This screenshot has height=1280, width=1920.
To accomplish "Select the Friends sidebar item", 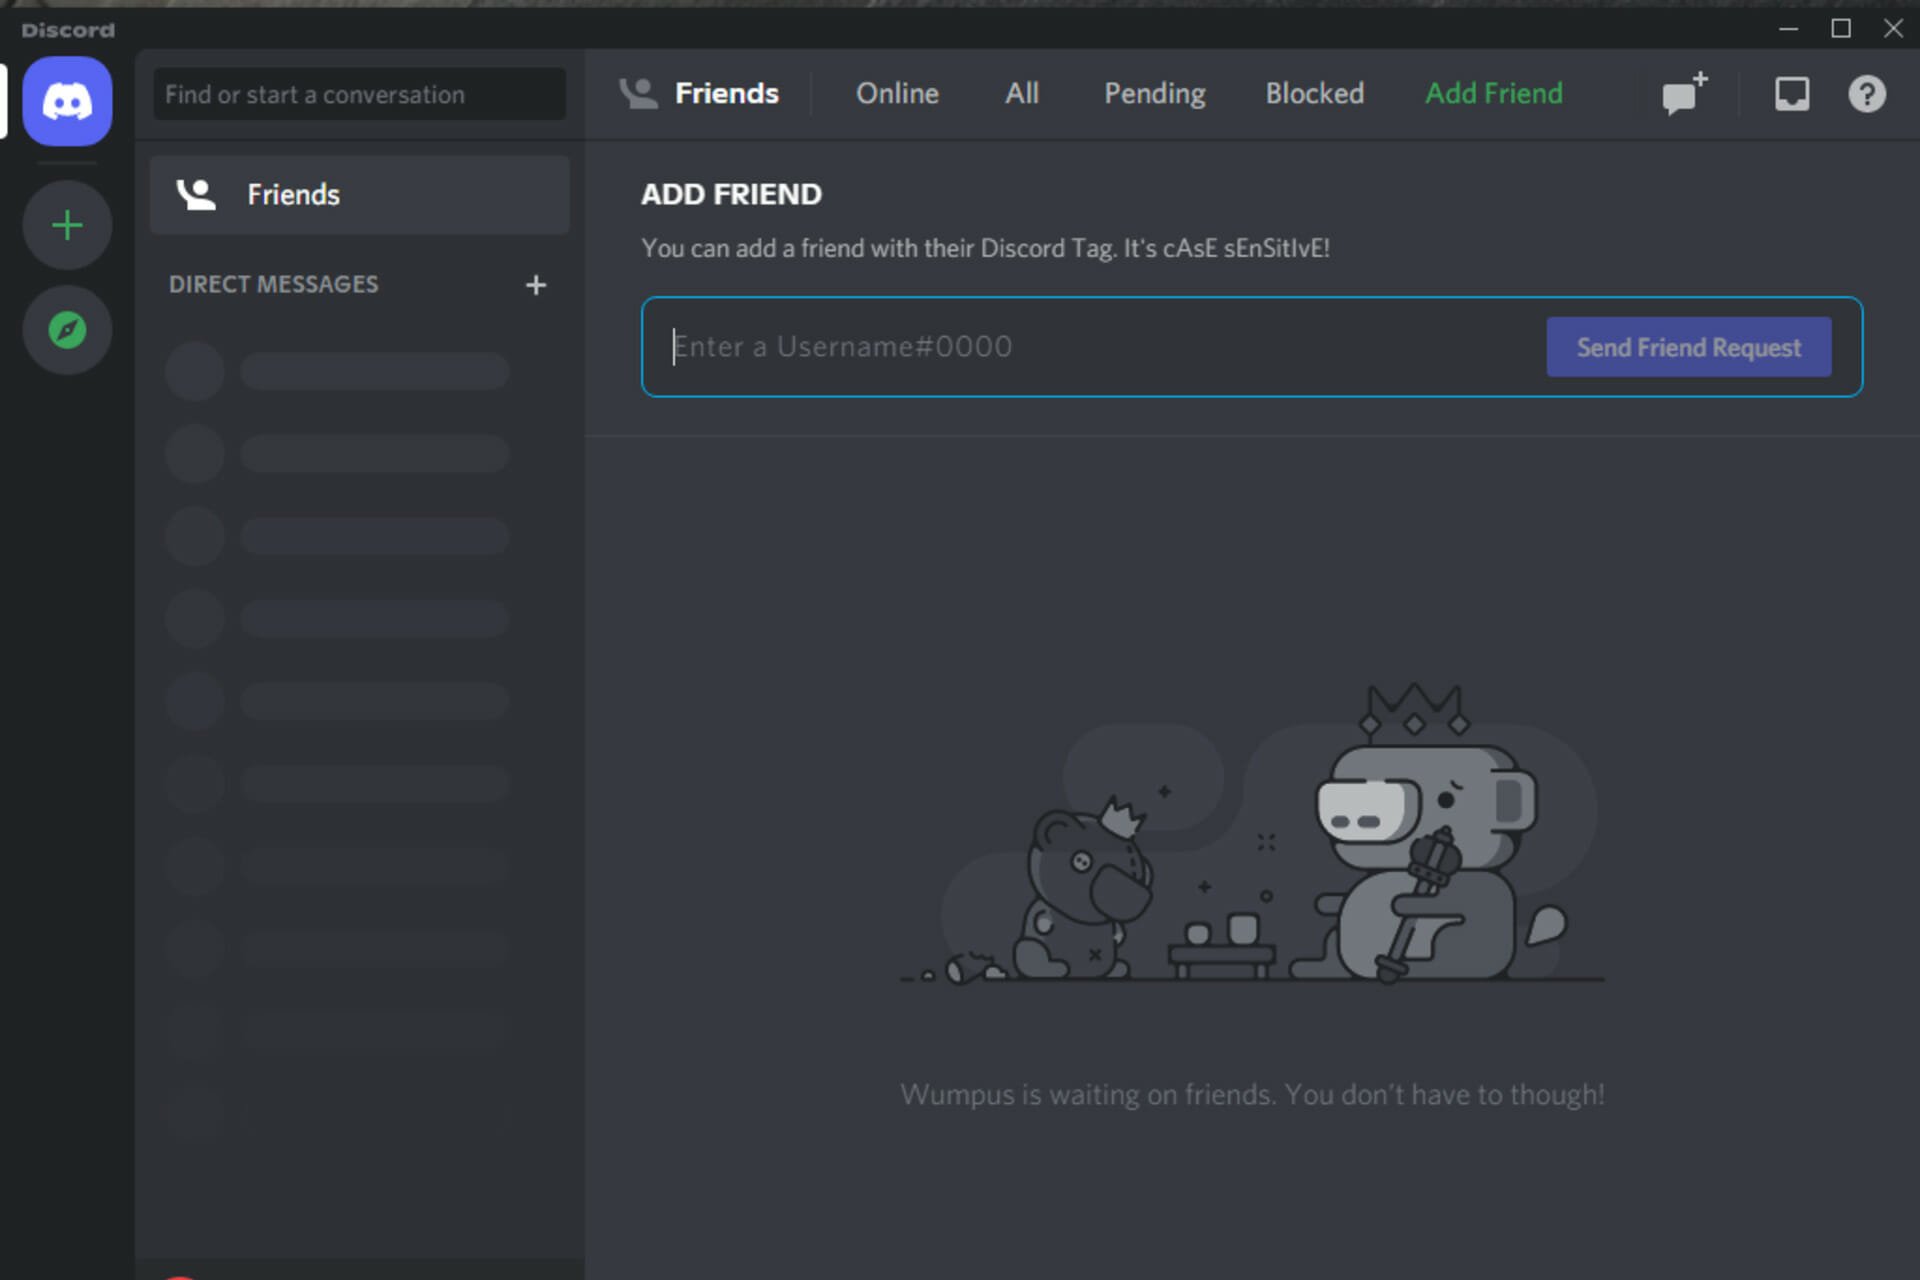I will [x=360, y=194].
